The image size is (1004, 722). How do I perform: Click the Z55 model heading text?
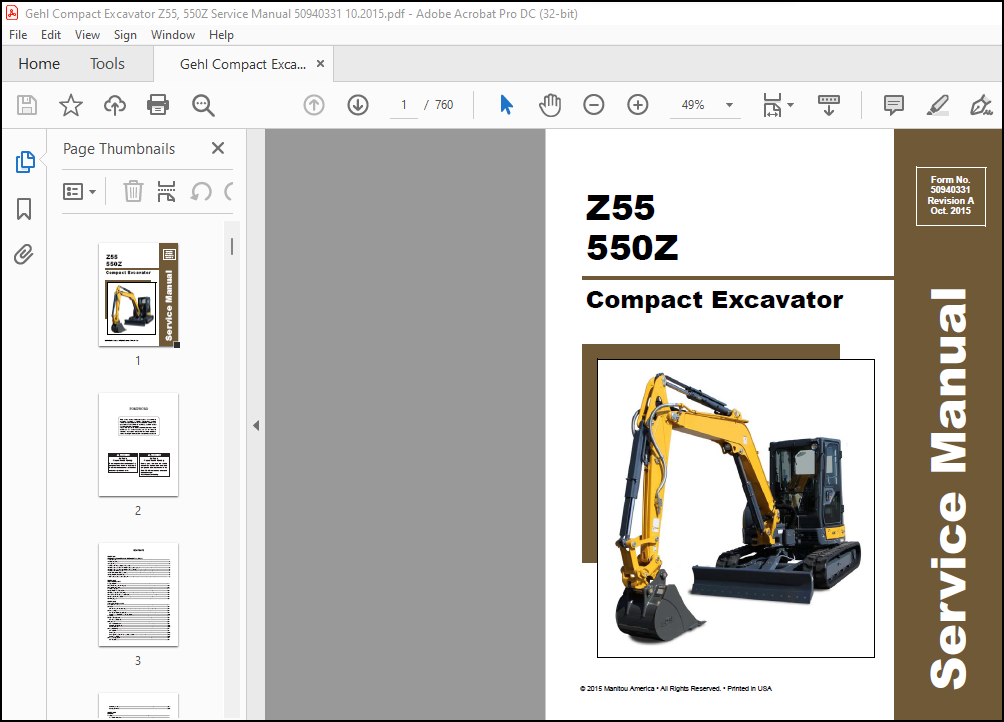(x=620, y=207)
